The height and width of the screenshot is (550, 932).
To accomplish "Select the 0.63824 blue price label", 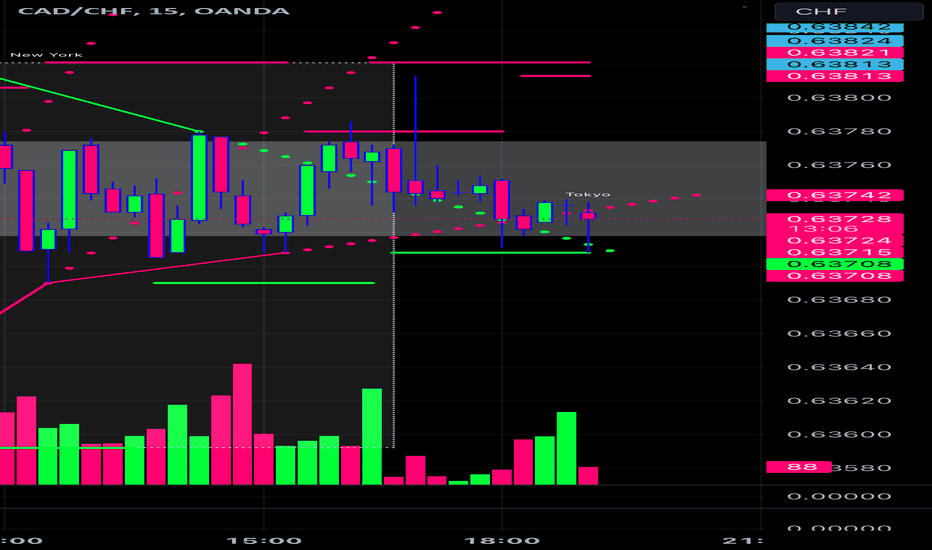I will click(x=835, y=41).
